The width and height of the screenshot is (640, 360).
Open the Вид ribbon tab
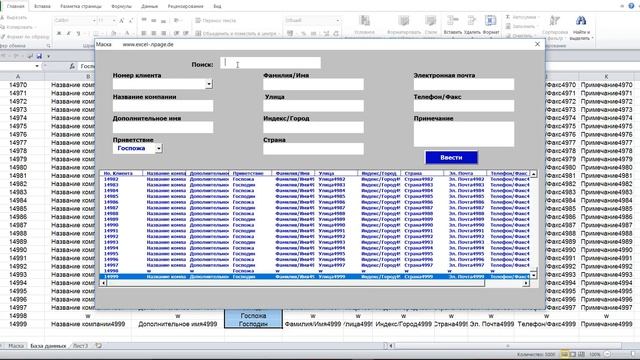217,6
